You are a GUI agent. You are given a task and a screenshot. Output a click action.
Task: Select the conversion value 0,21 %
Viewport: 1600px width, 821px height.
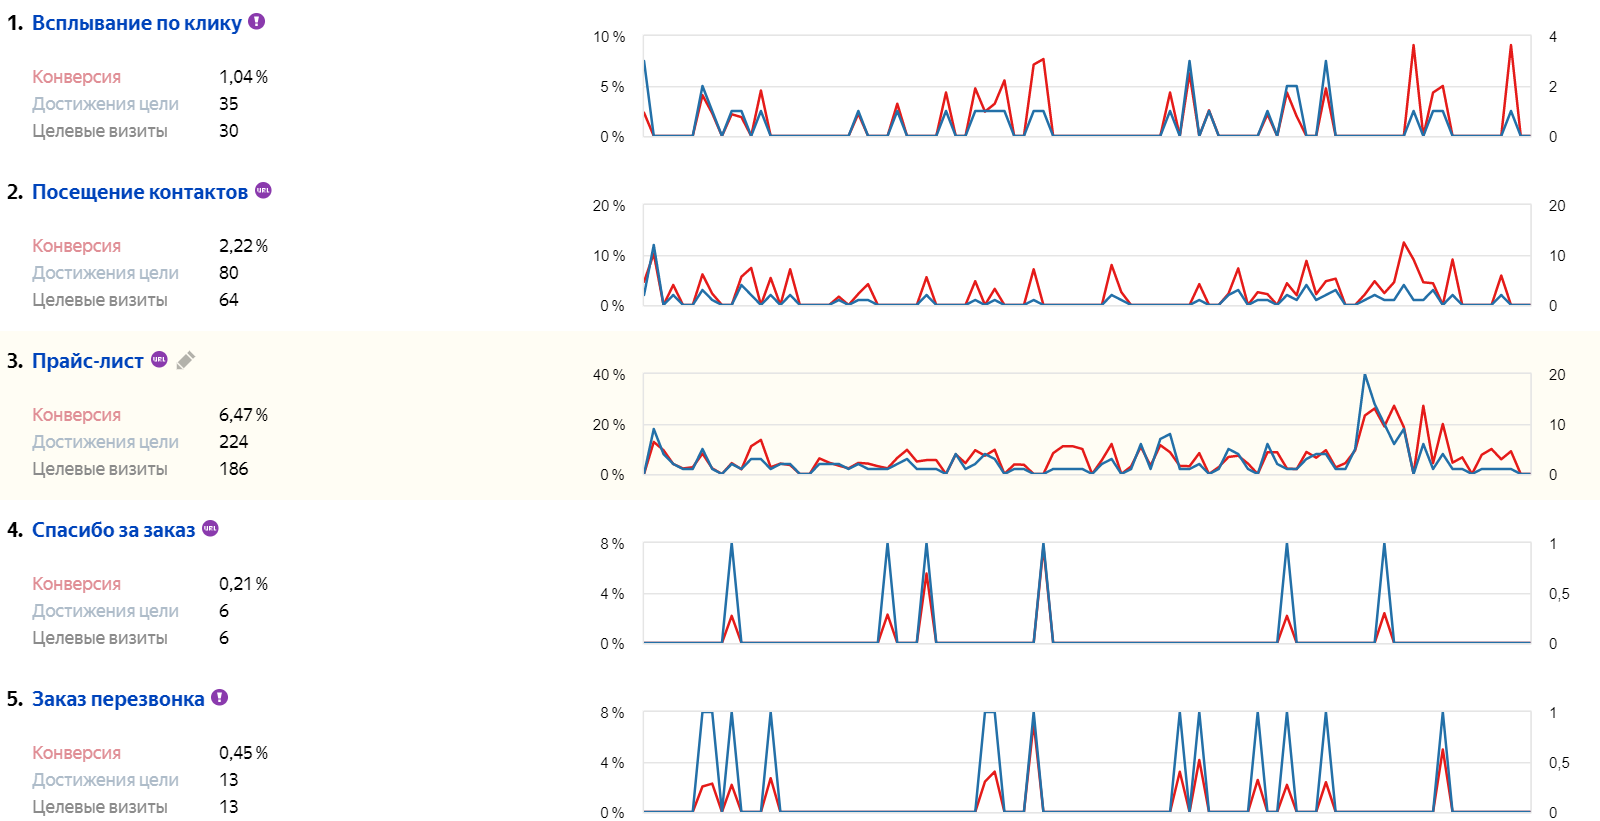click(x=244, y=584)
